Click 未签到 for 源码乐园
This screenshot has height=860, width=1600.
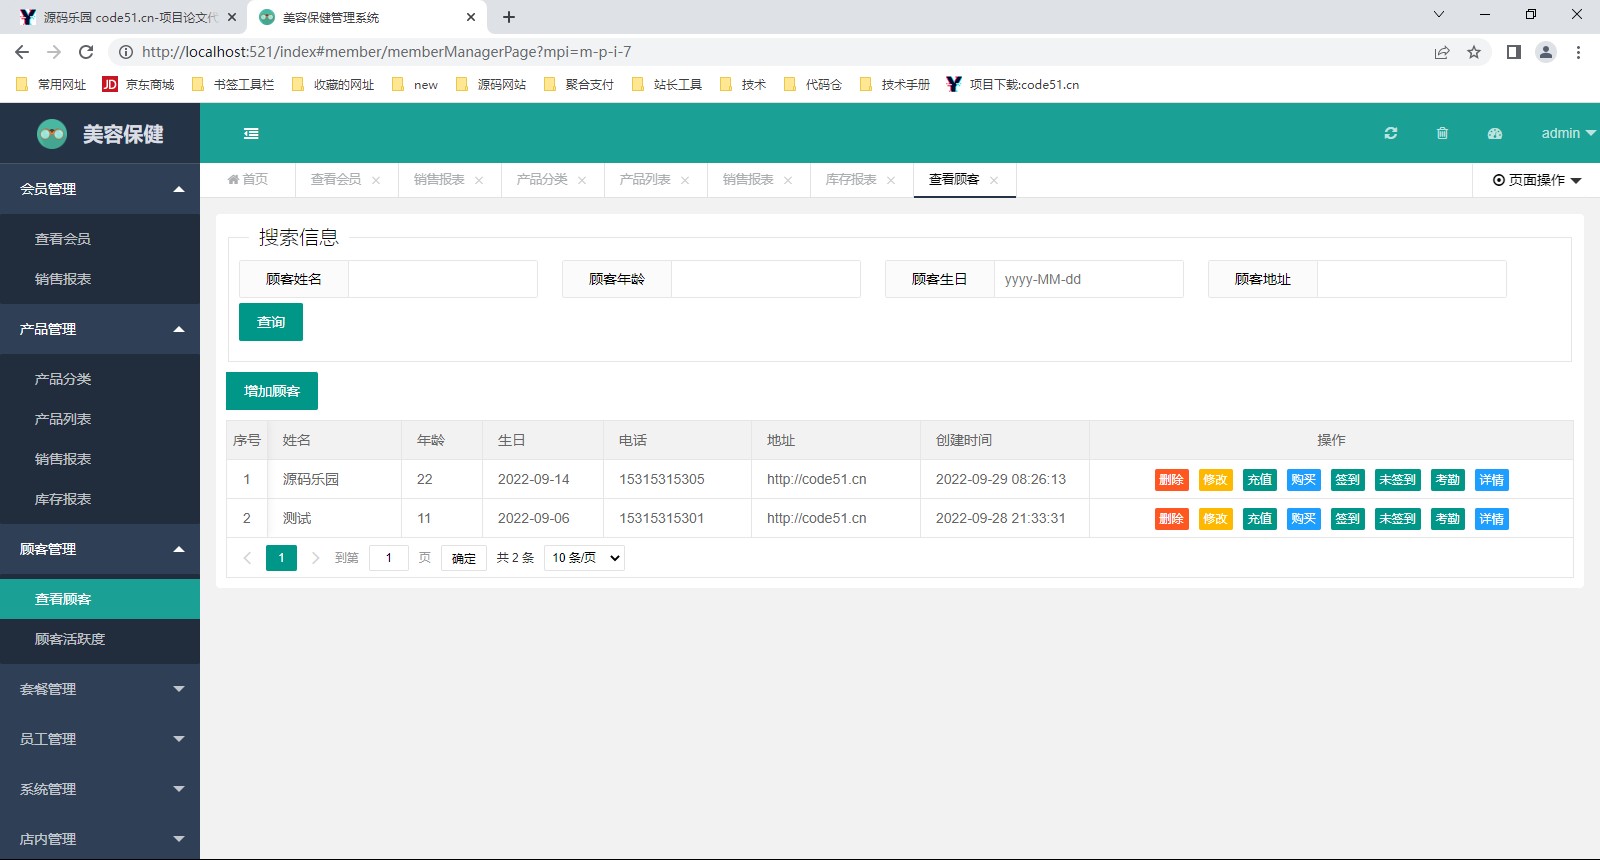click(1397, 480)
